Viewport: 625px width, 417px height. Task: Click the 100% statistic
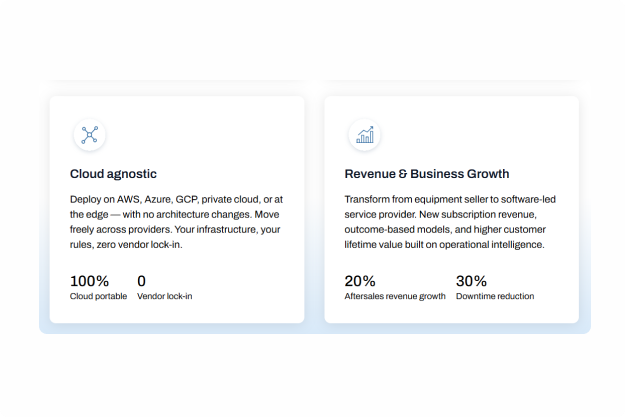pyautogui.click(x=89, y=281)
